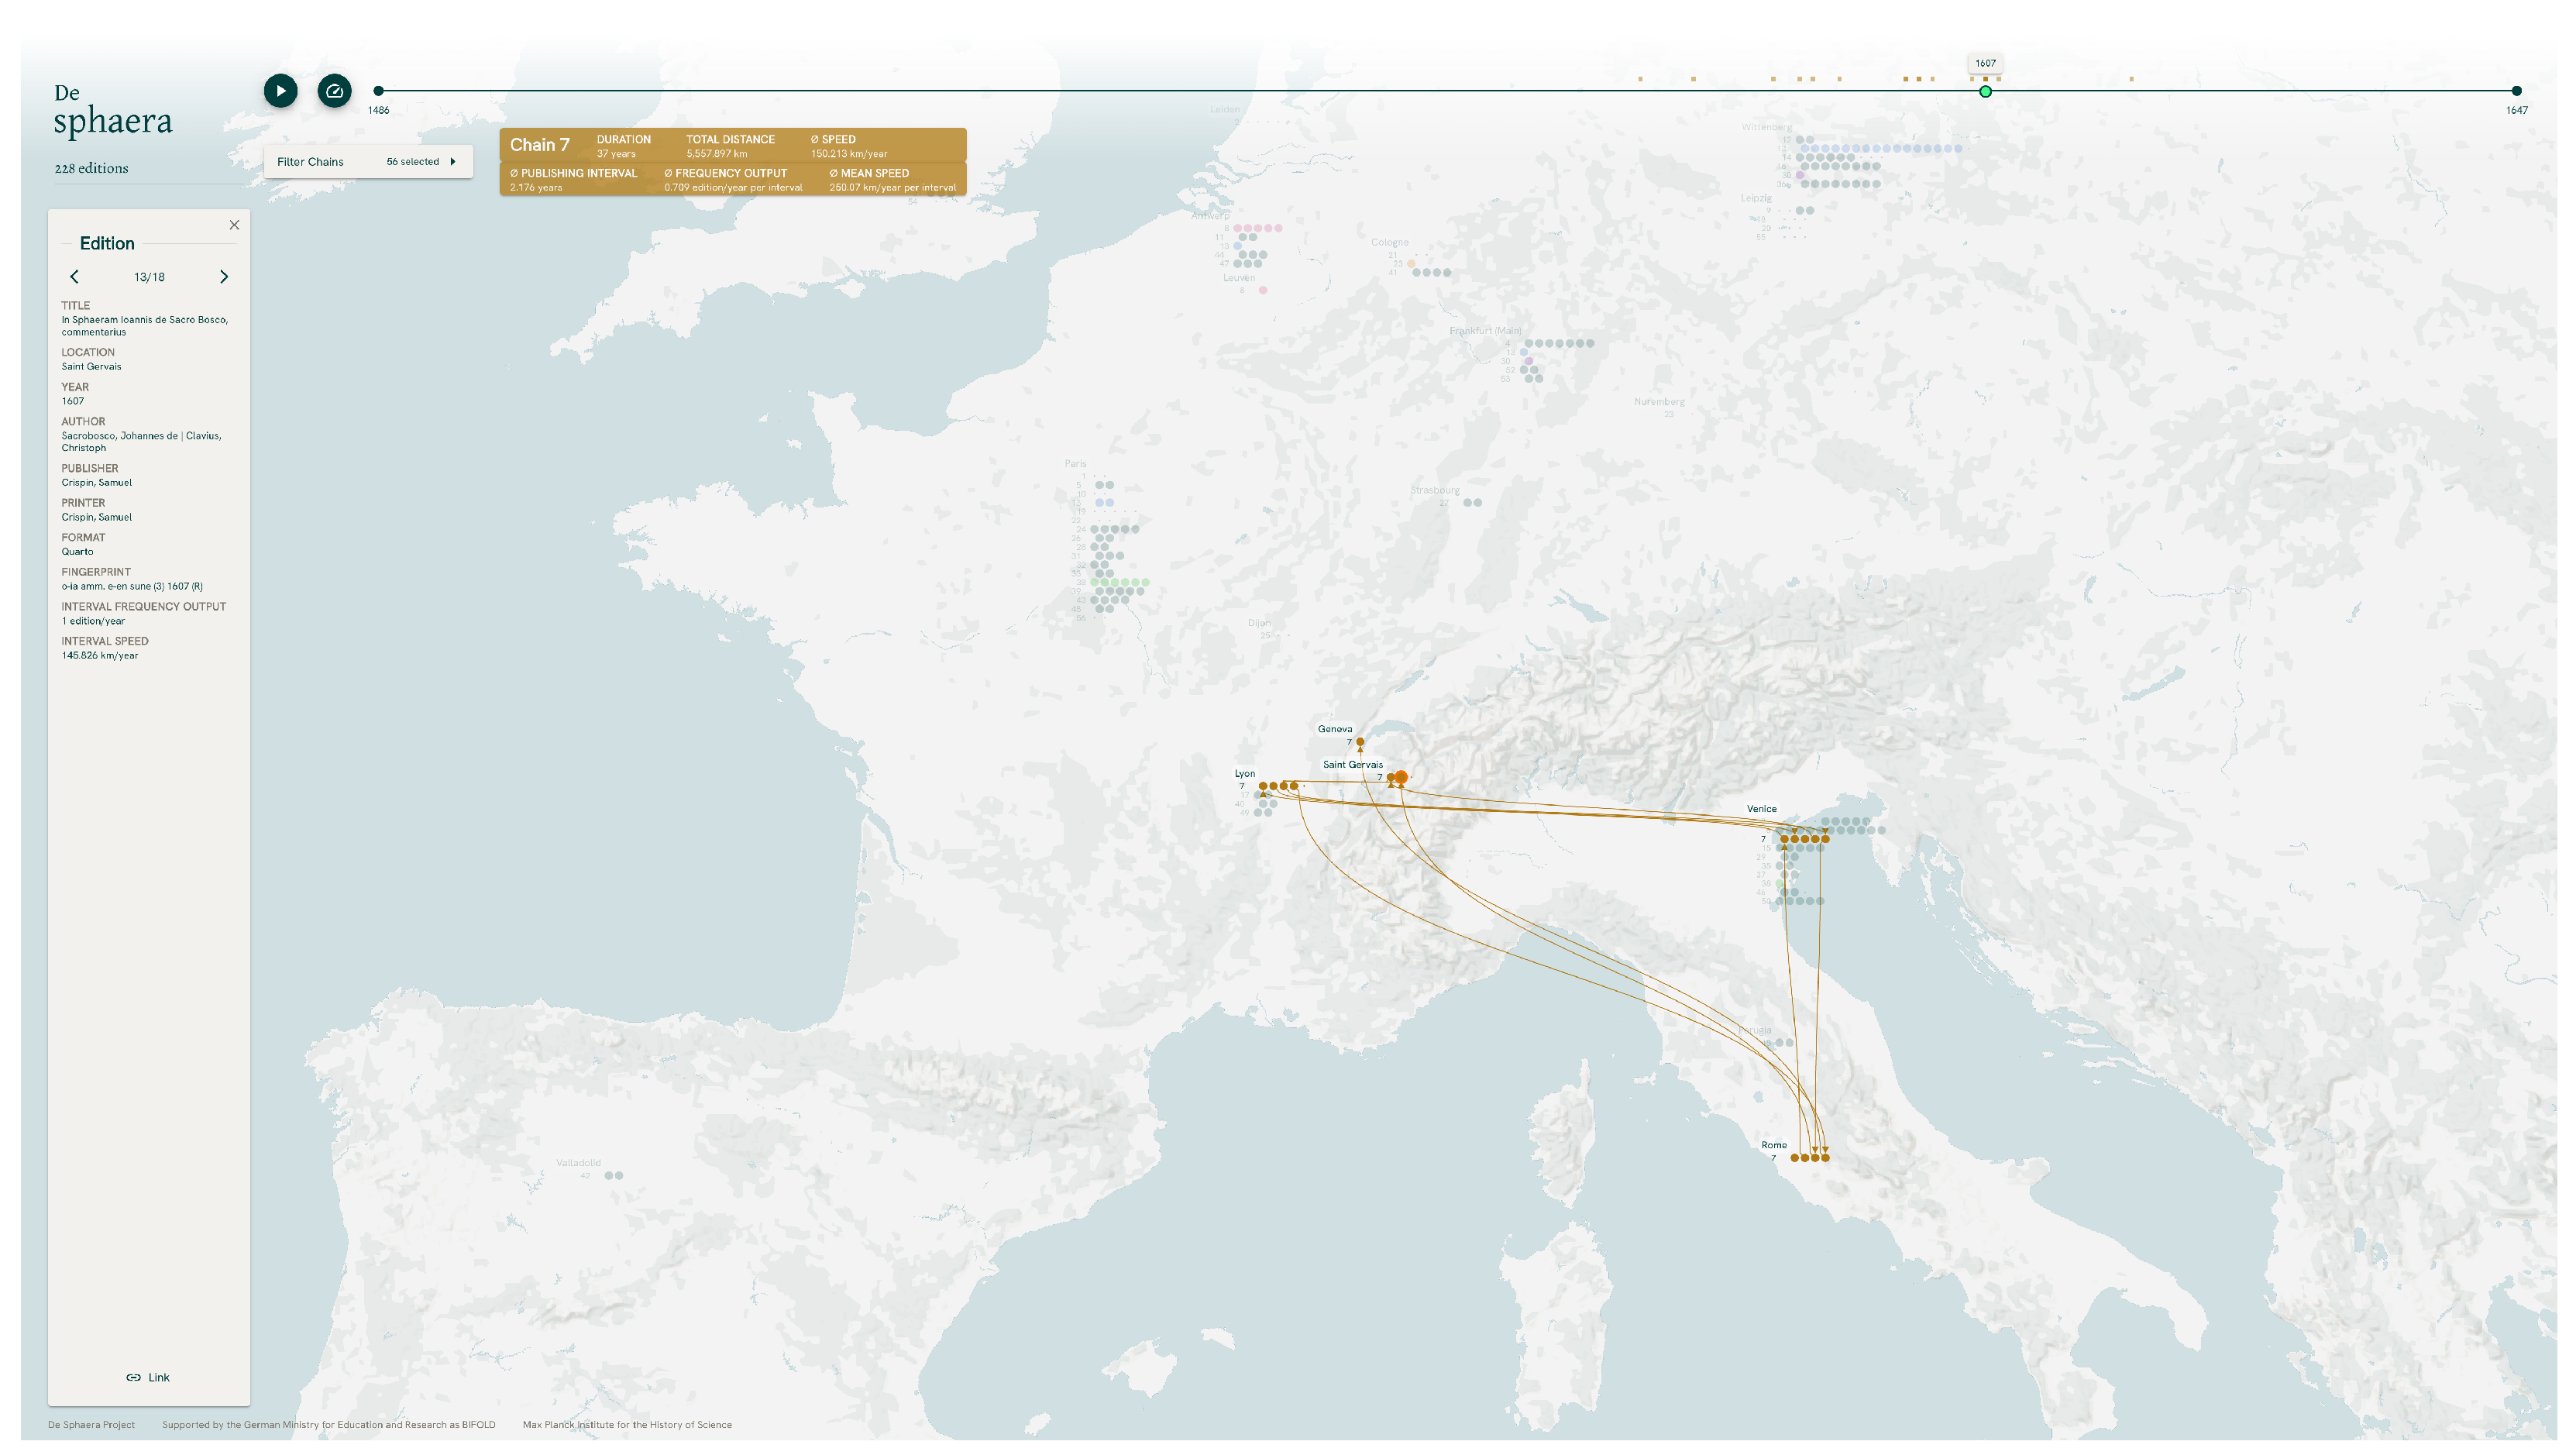Click the De sphaera title logo
The width and height of the screenshot is (2576, 1455).
112,111
